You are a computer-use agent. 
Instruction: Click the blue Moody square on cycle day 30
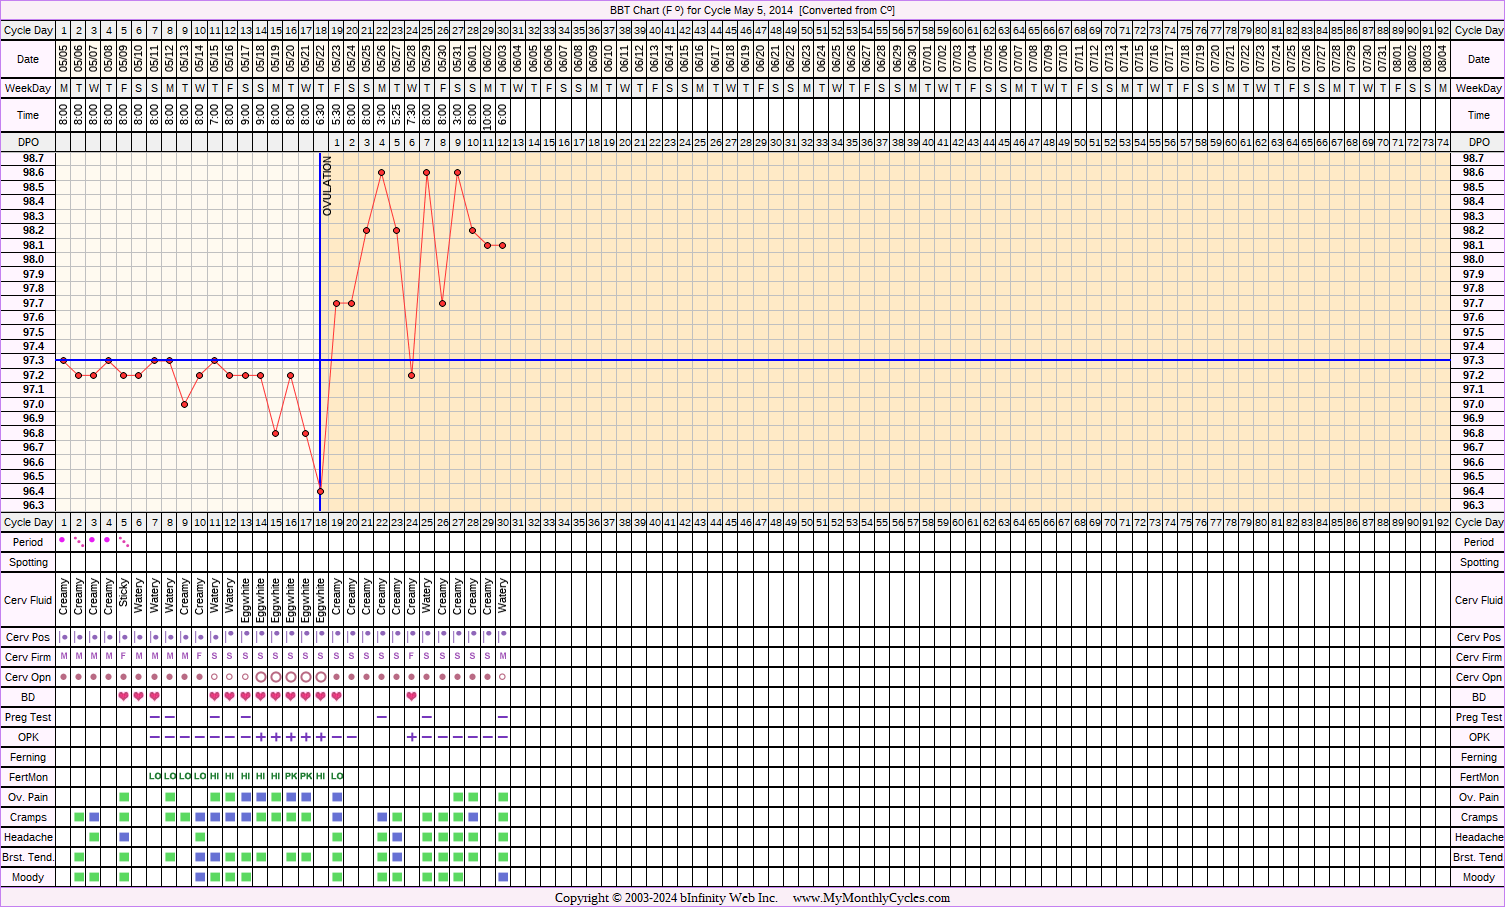pos(503,877)
